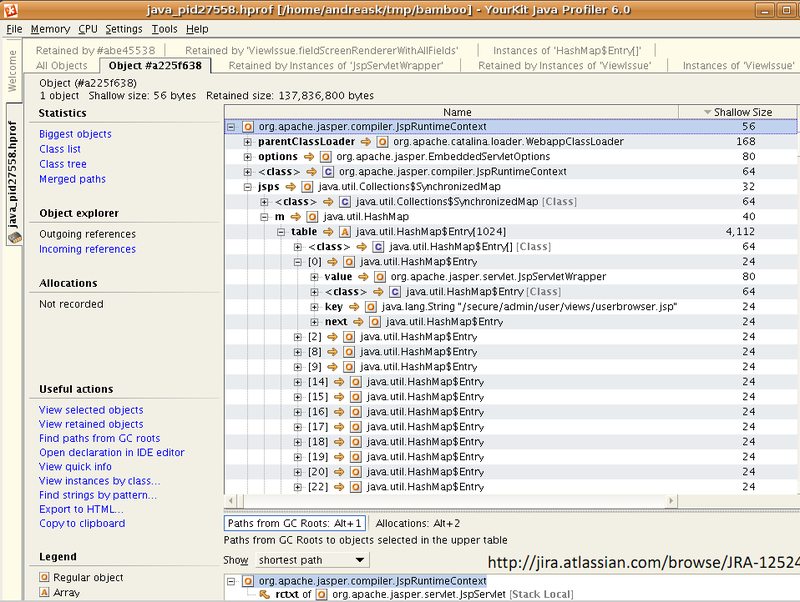
Task: Click View retained objects link
Action: (91, 424)
